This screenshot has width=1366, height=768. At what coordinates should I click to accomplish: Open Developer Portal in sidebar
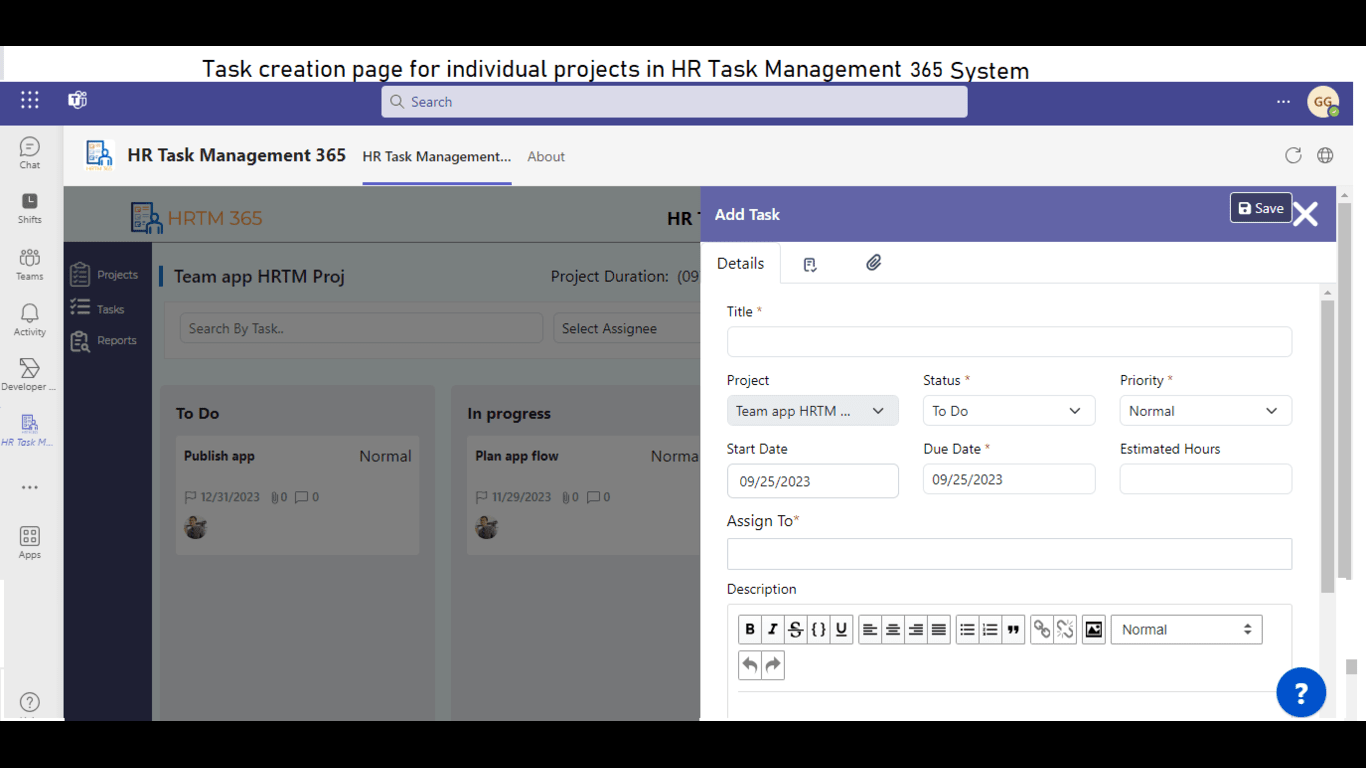[x=30, y=375]
